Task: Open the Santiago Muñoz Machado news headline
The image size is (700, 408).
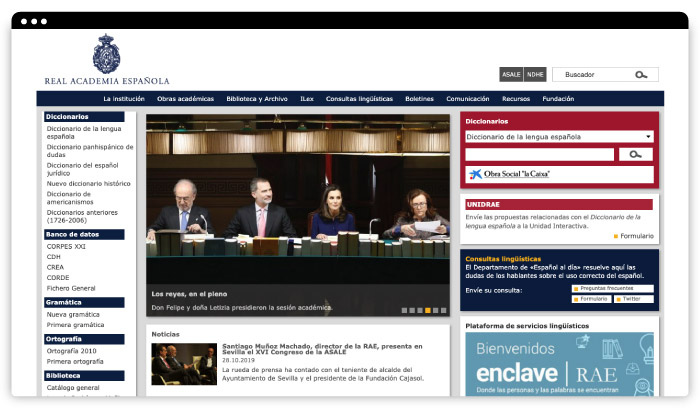Action: [x=322, y=349]
